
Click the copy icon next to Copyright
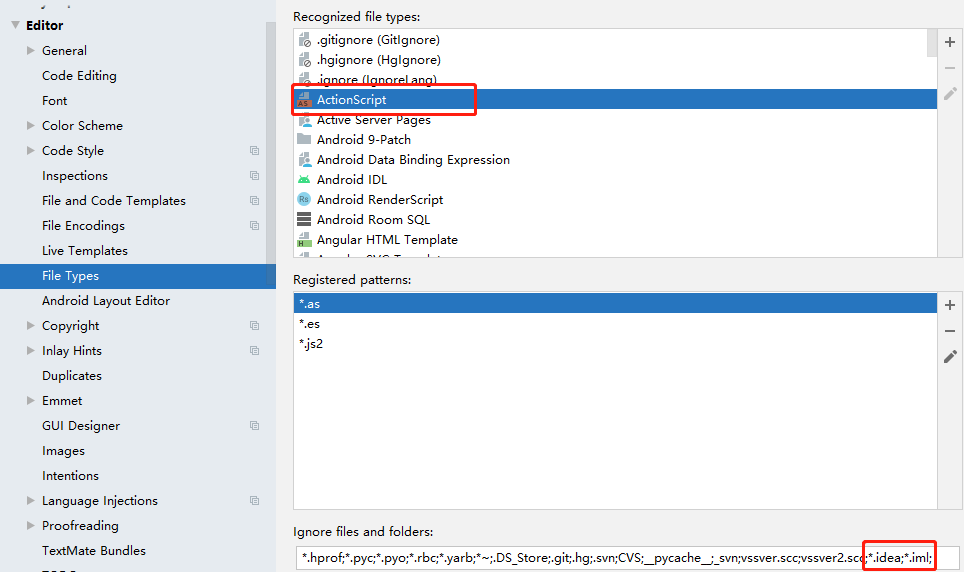255,325
